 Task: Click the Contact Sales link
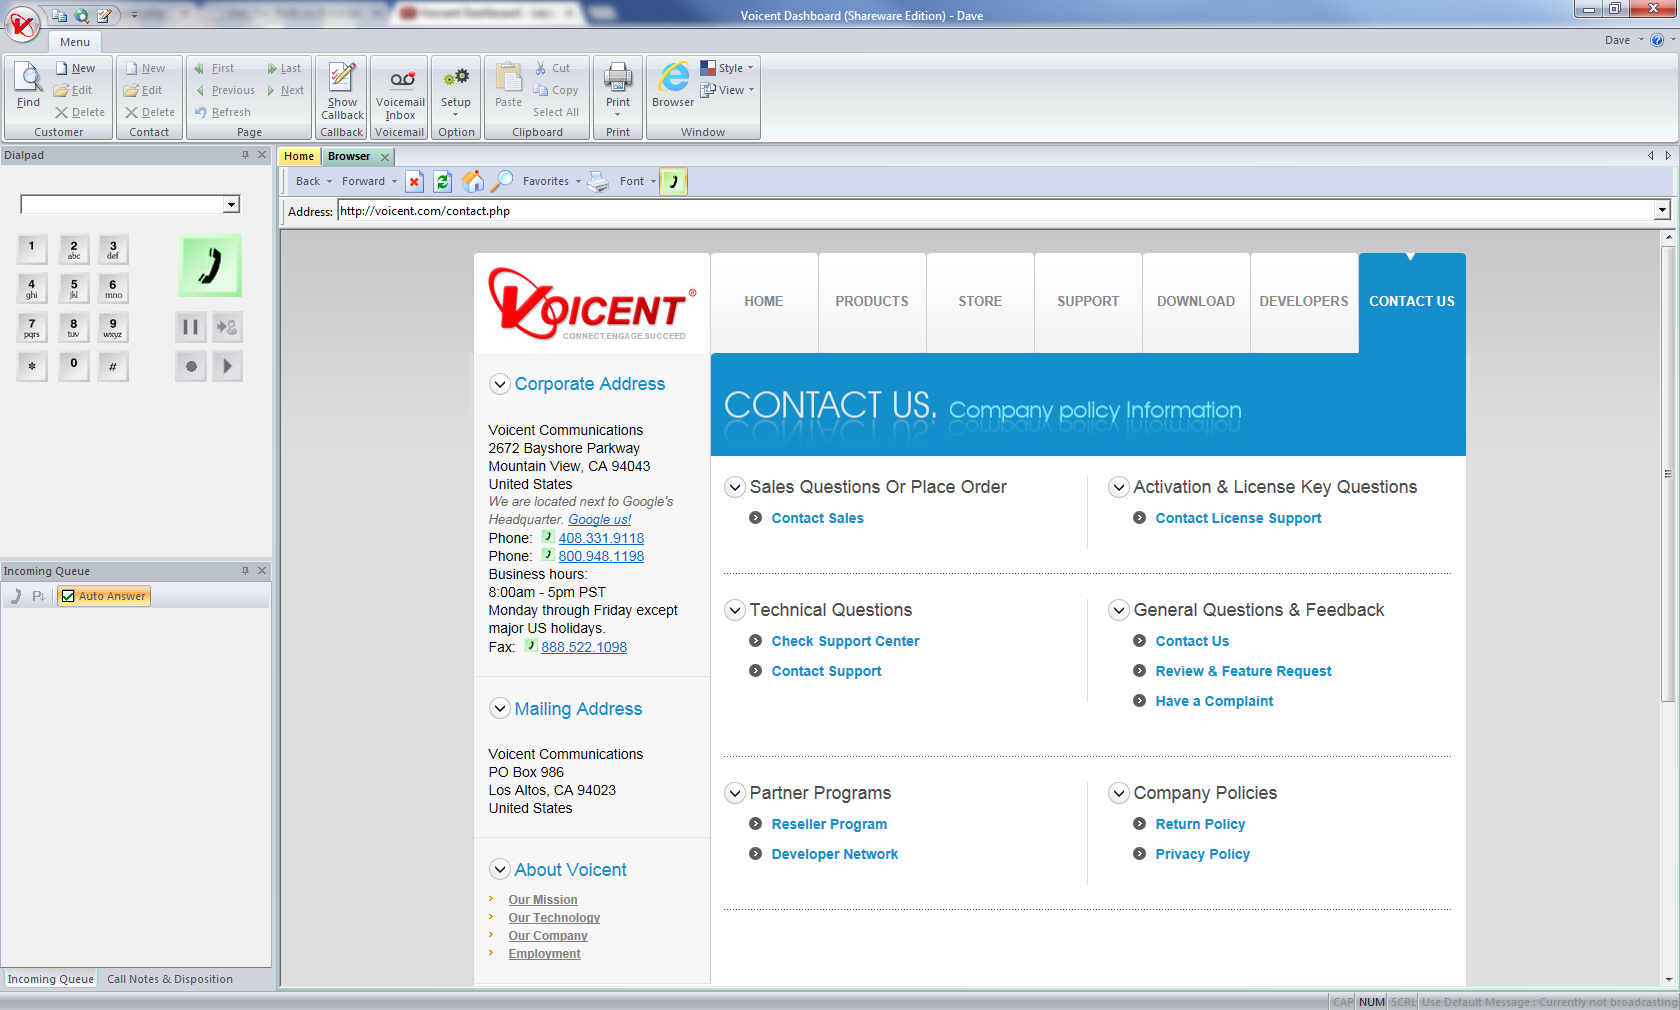[x=817, y=518]
